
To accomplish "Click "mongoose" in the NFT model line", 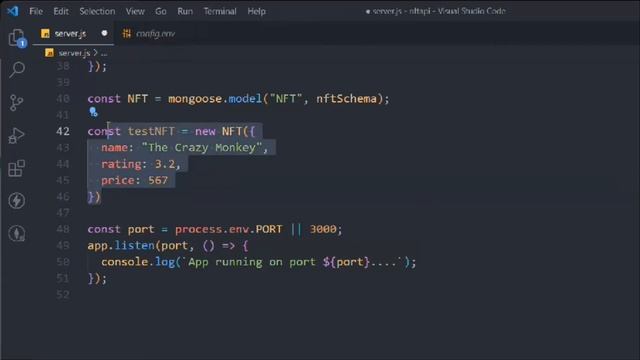I will point(195,99).
